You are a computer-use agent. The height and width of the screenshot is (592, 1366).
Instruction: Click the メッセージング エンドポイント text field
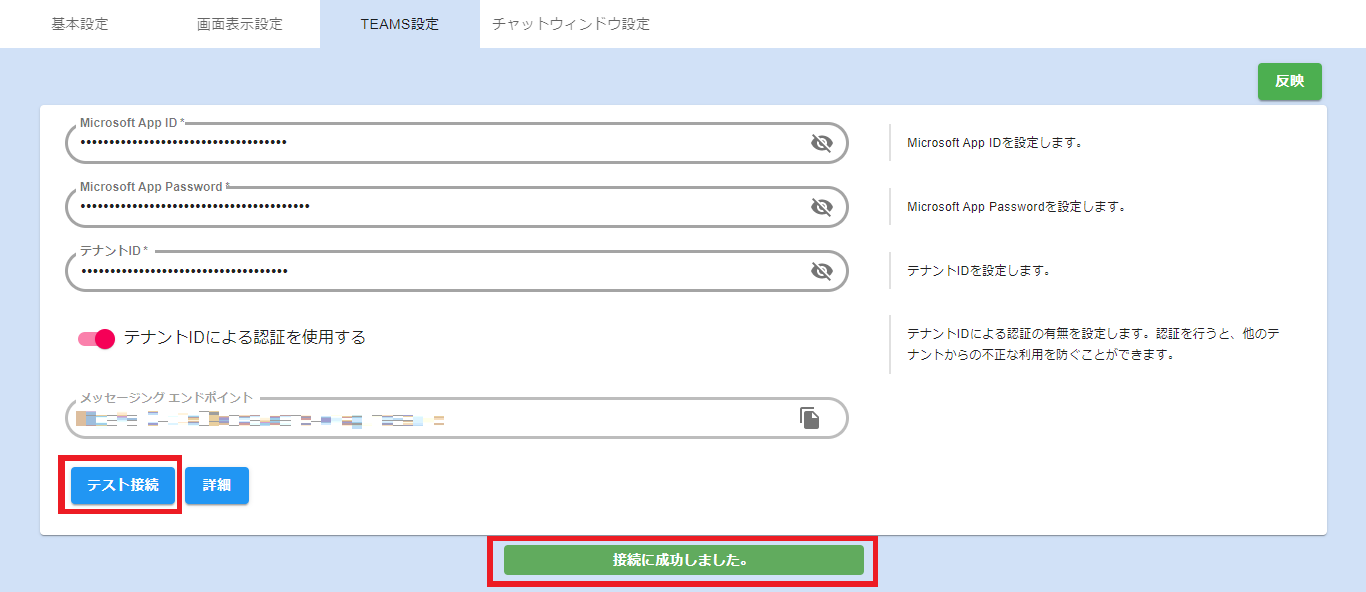[x=430, y=418]
